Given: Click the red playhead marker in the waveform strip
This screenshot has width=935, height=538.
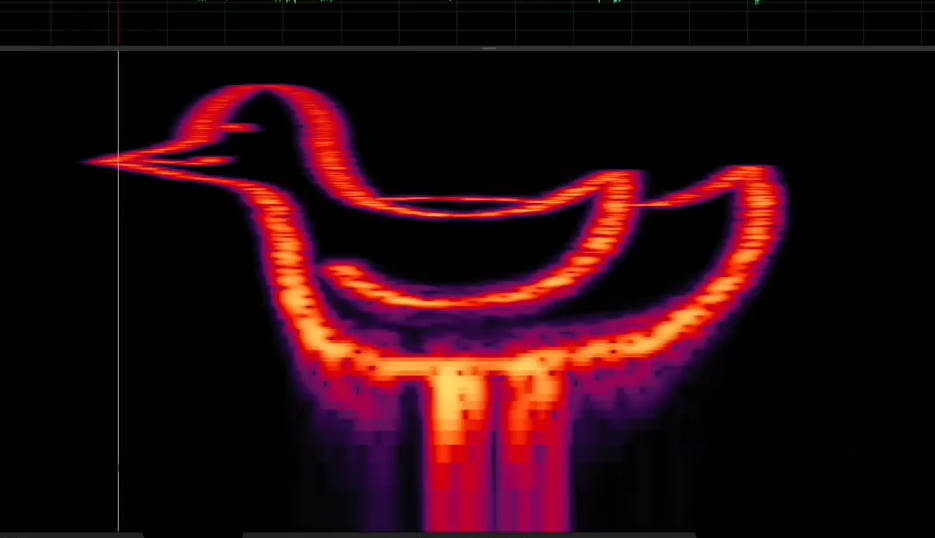Looking at the screenshot, I should click(x=119, y=22).
